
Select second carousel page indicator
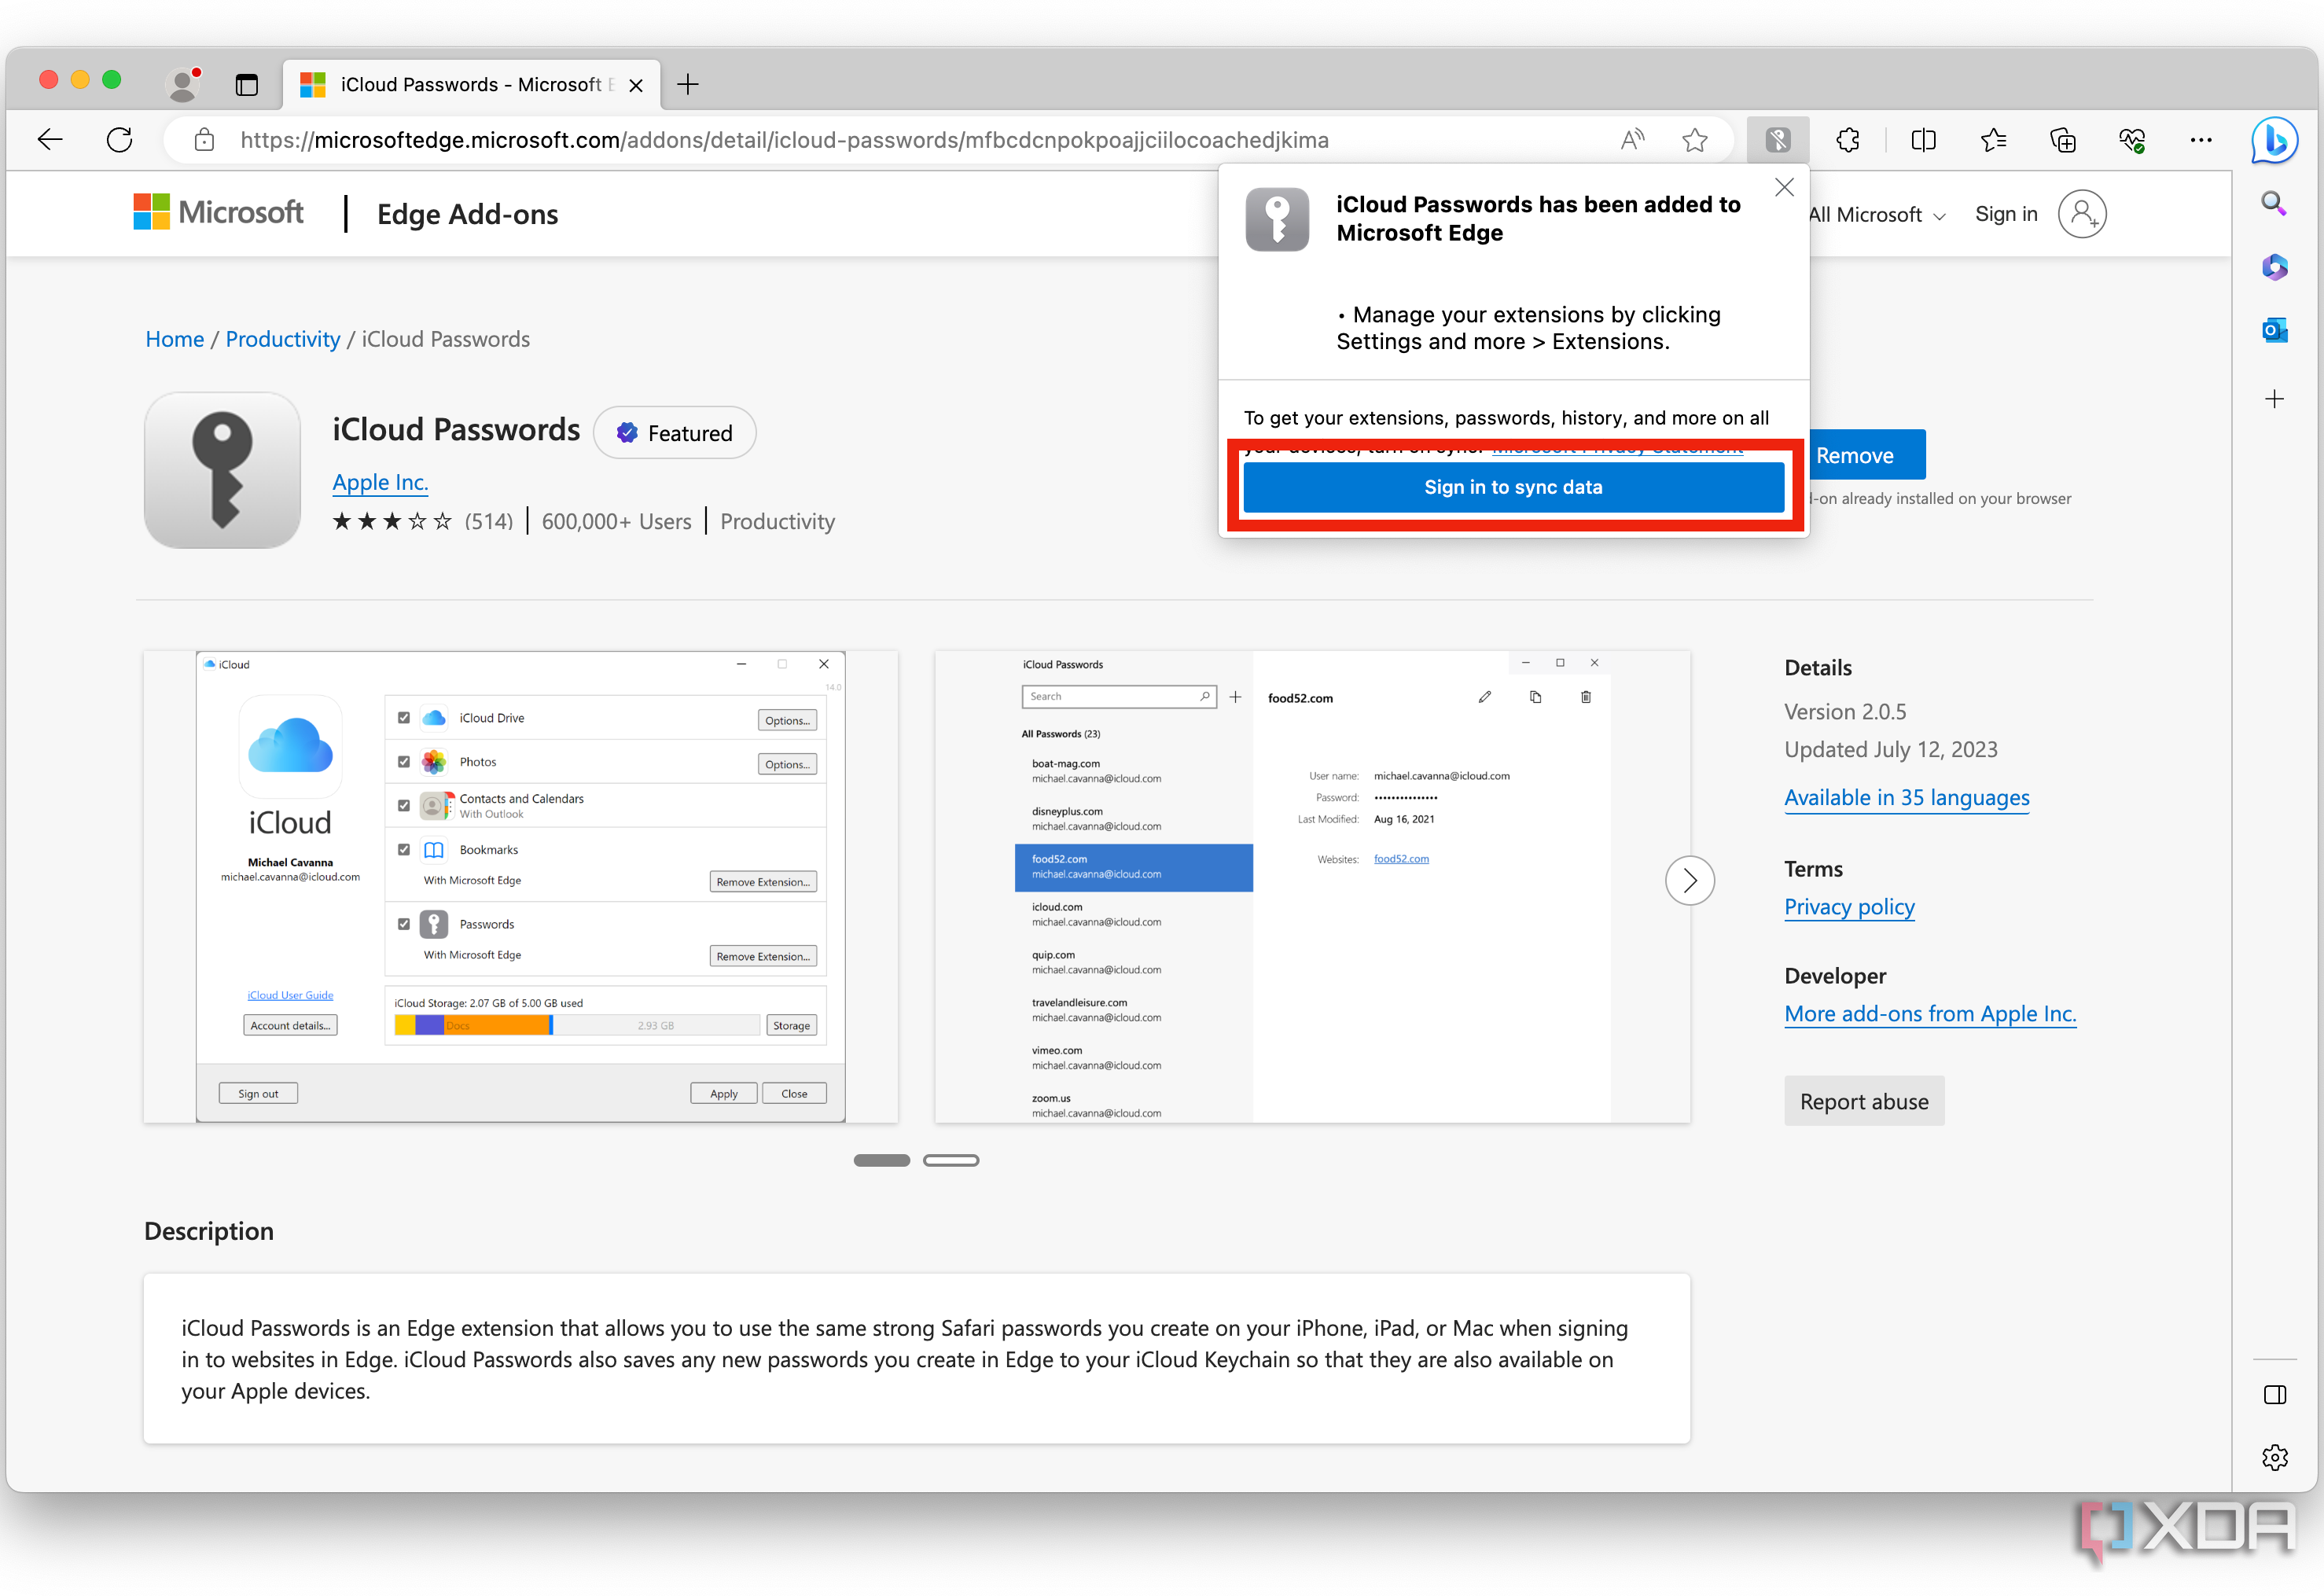[x=950, y=1160]
